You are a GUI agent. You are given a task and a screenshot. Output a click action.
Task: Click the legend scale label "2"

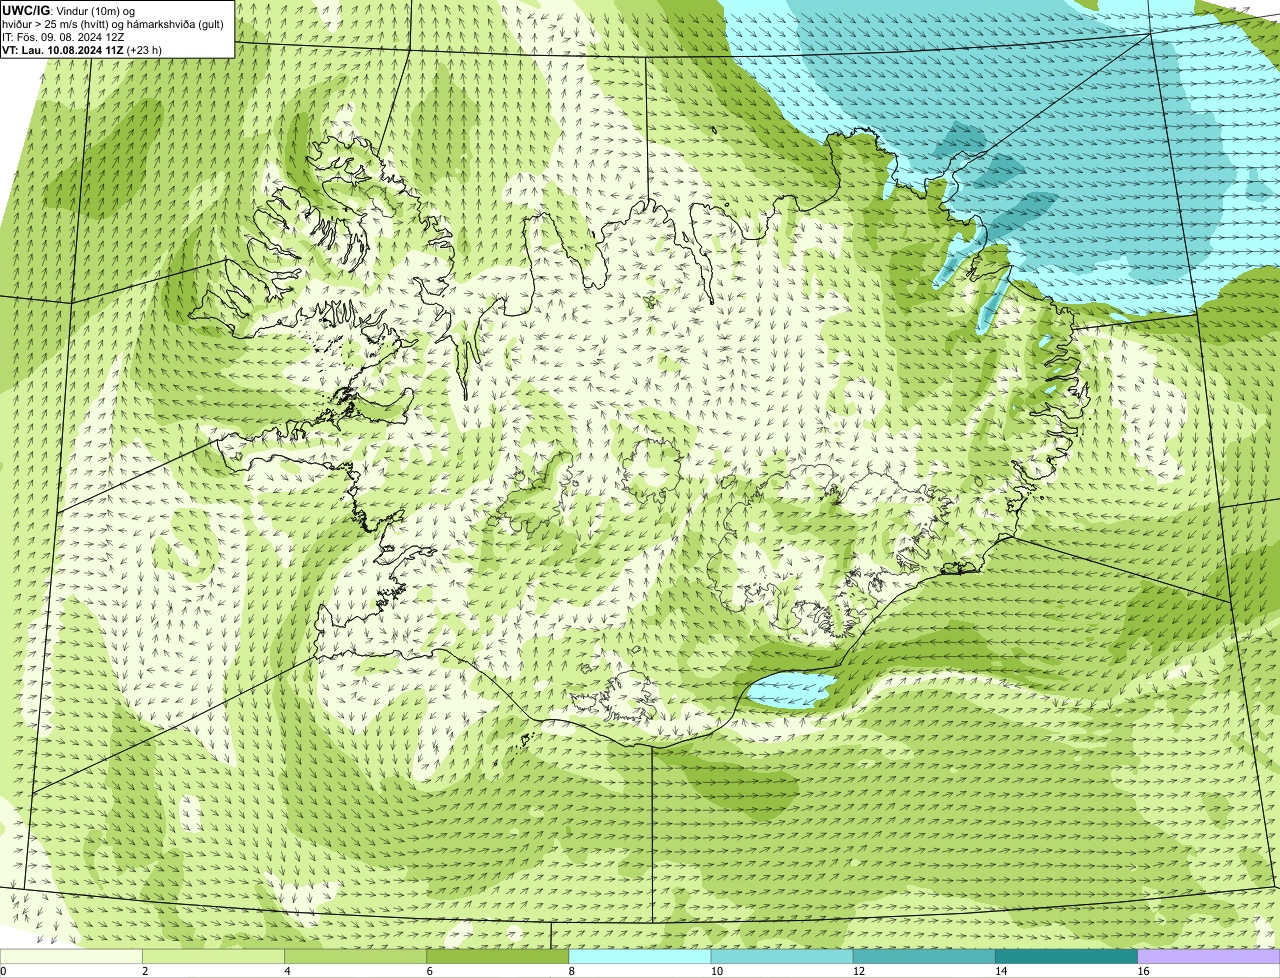[145, 971]
